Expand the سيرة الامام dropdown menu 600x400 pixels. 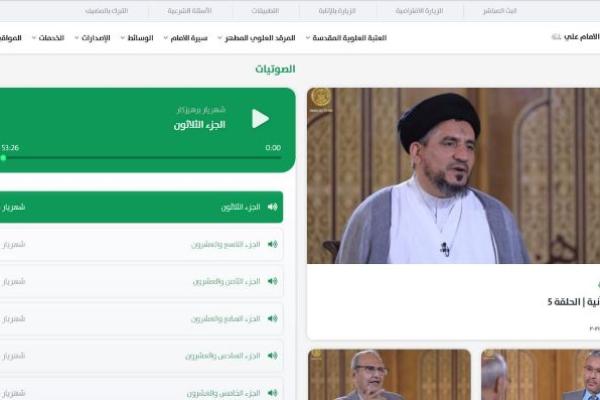click(186, 38)
